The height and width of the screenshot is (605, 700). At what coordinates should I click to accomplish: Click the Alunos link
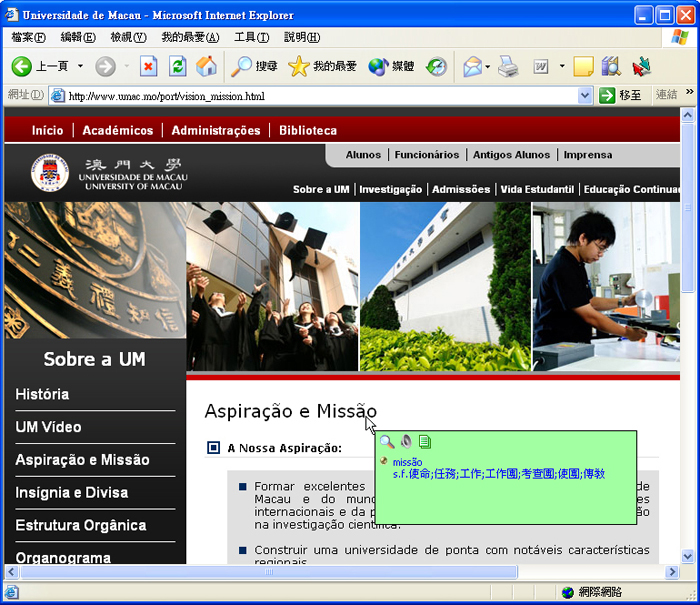click(x=363, y=155)
